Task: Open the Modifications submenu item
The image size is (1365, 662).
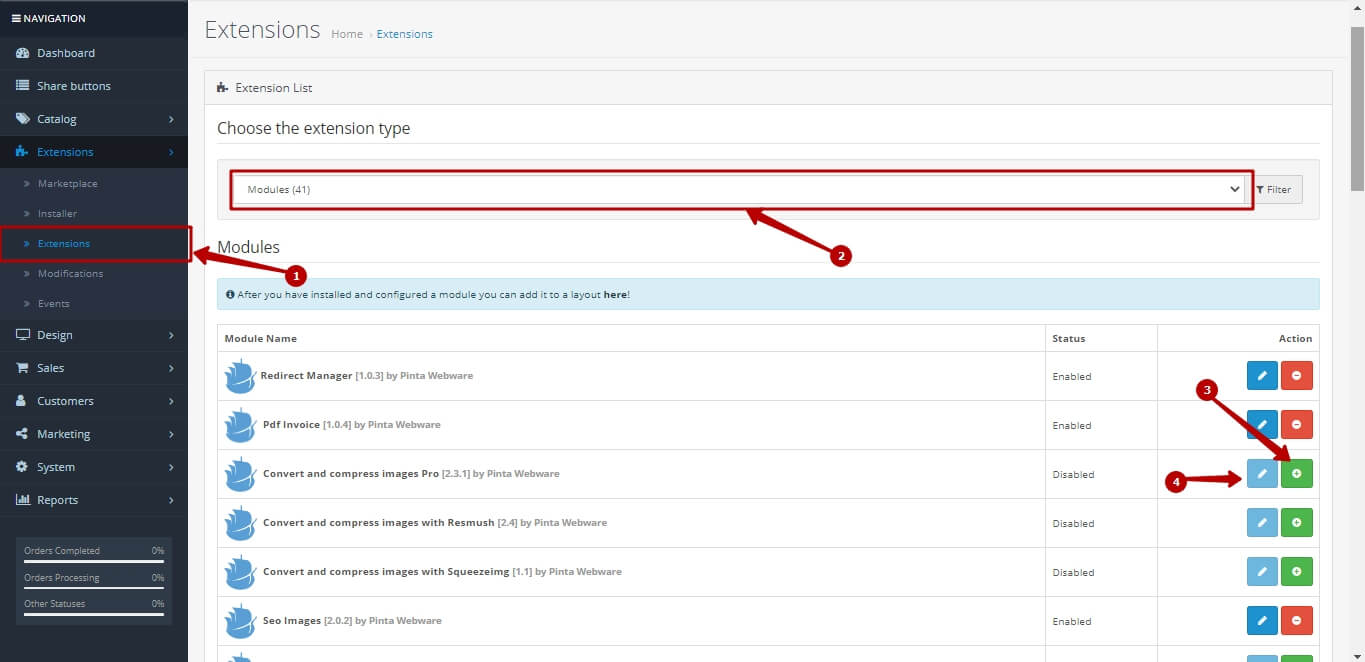Action: click(x=70, y=274)
